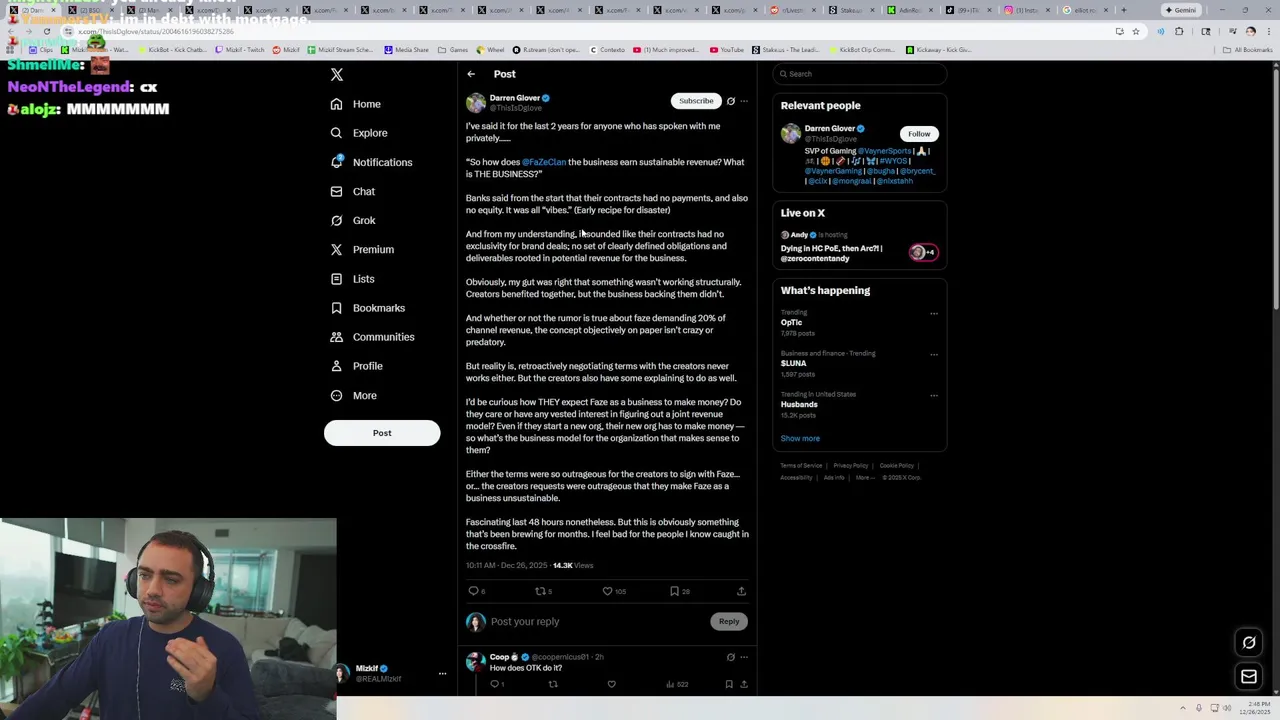1280x720 pixels.
Task: Expand the More sidebar menu
Action: pos(354,395)
